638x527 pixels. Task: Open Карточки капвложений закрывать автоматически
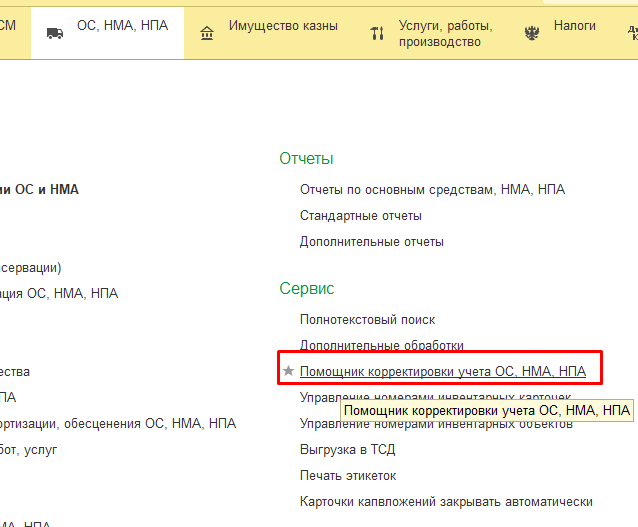pyautogui.click(x=446, y=501)
